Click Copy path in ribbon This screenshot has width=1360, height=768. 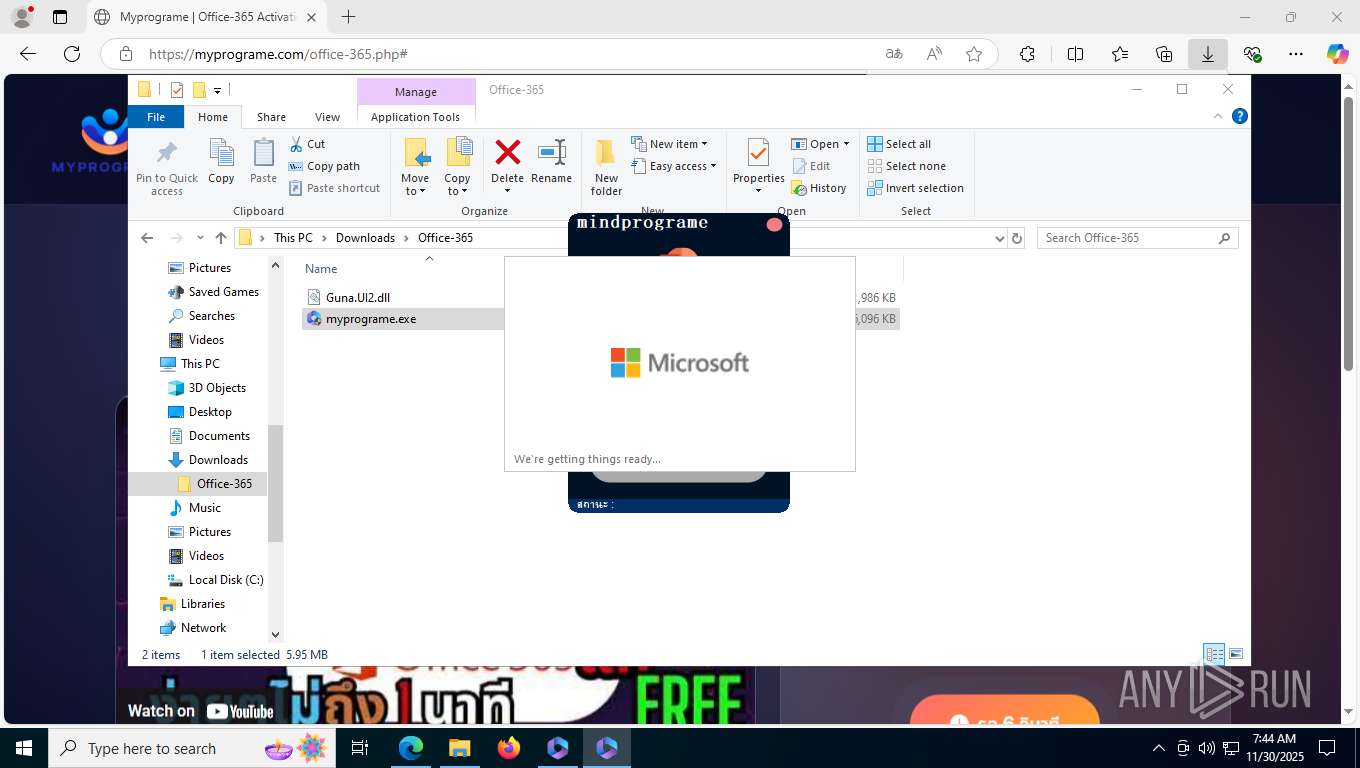[324, 166]
